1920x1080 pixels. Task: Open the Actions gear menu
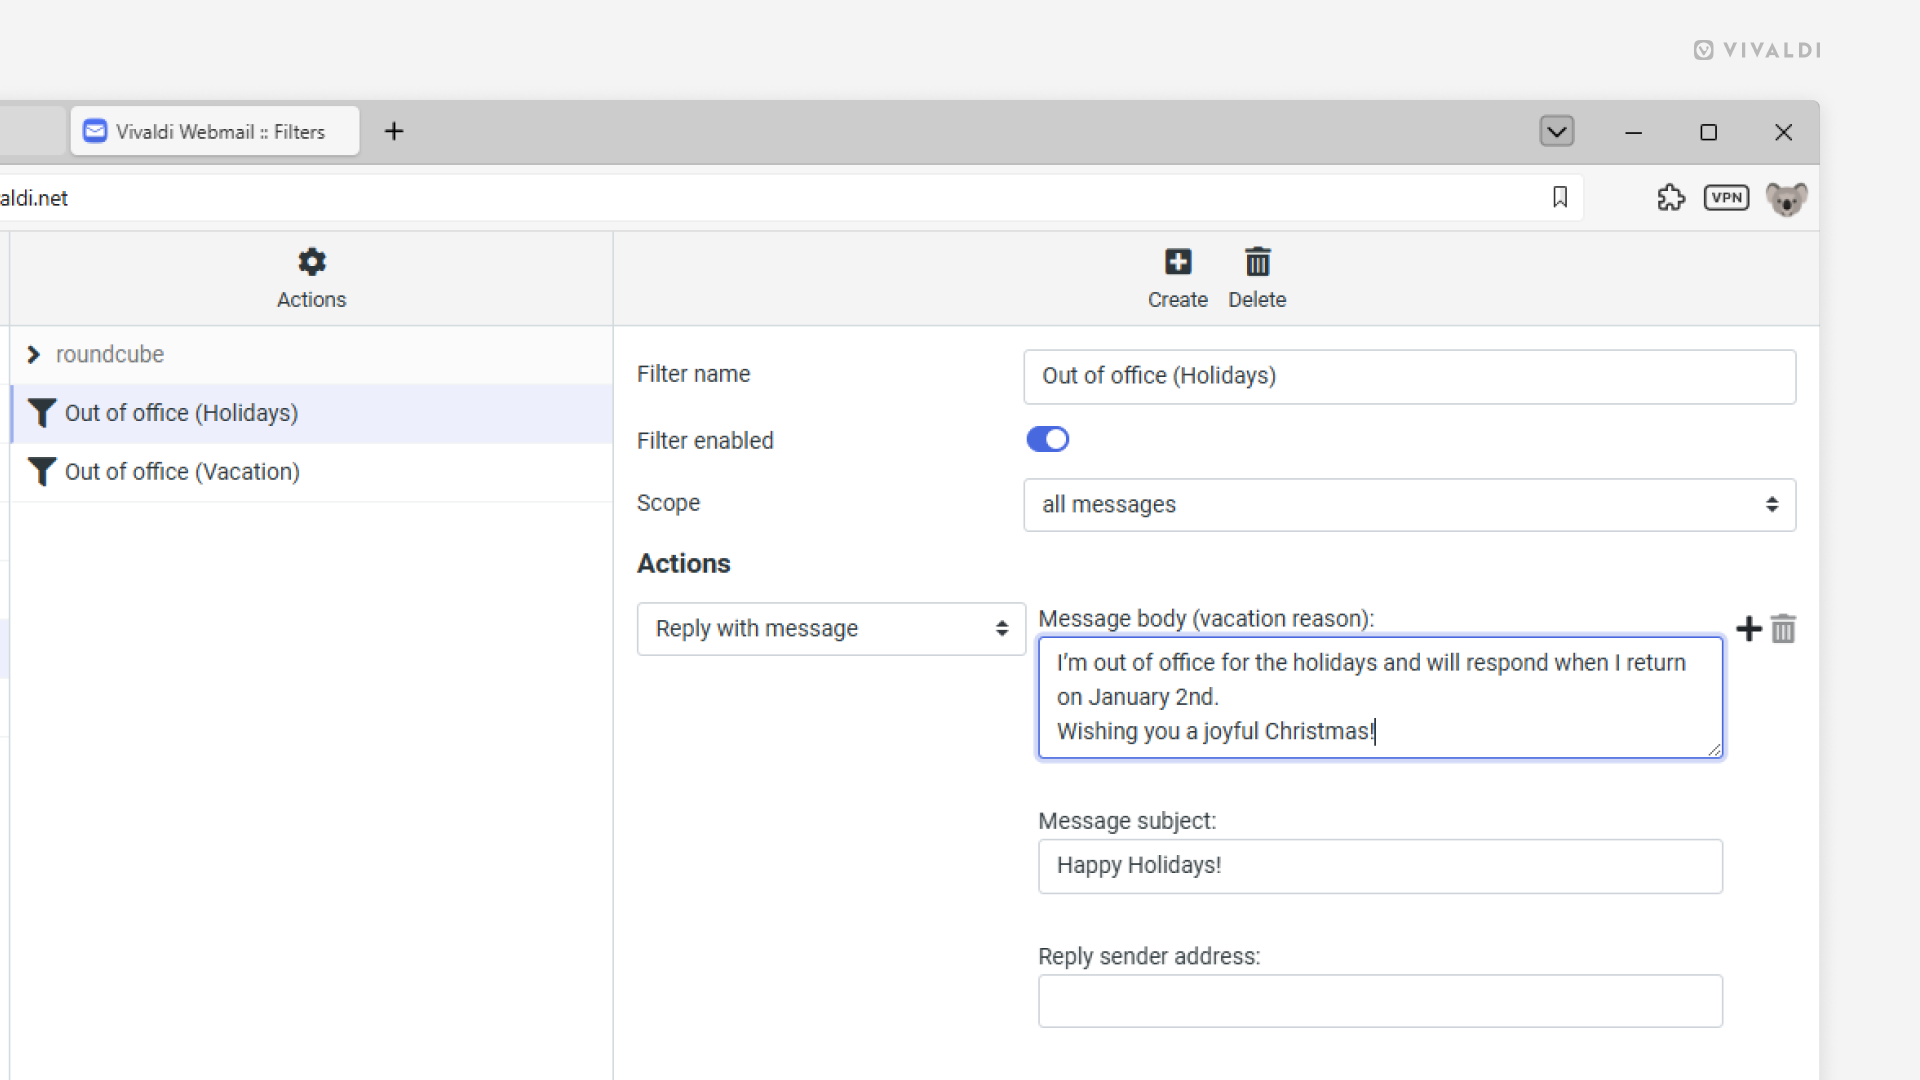[310, 277]
